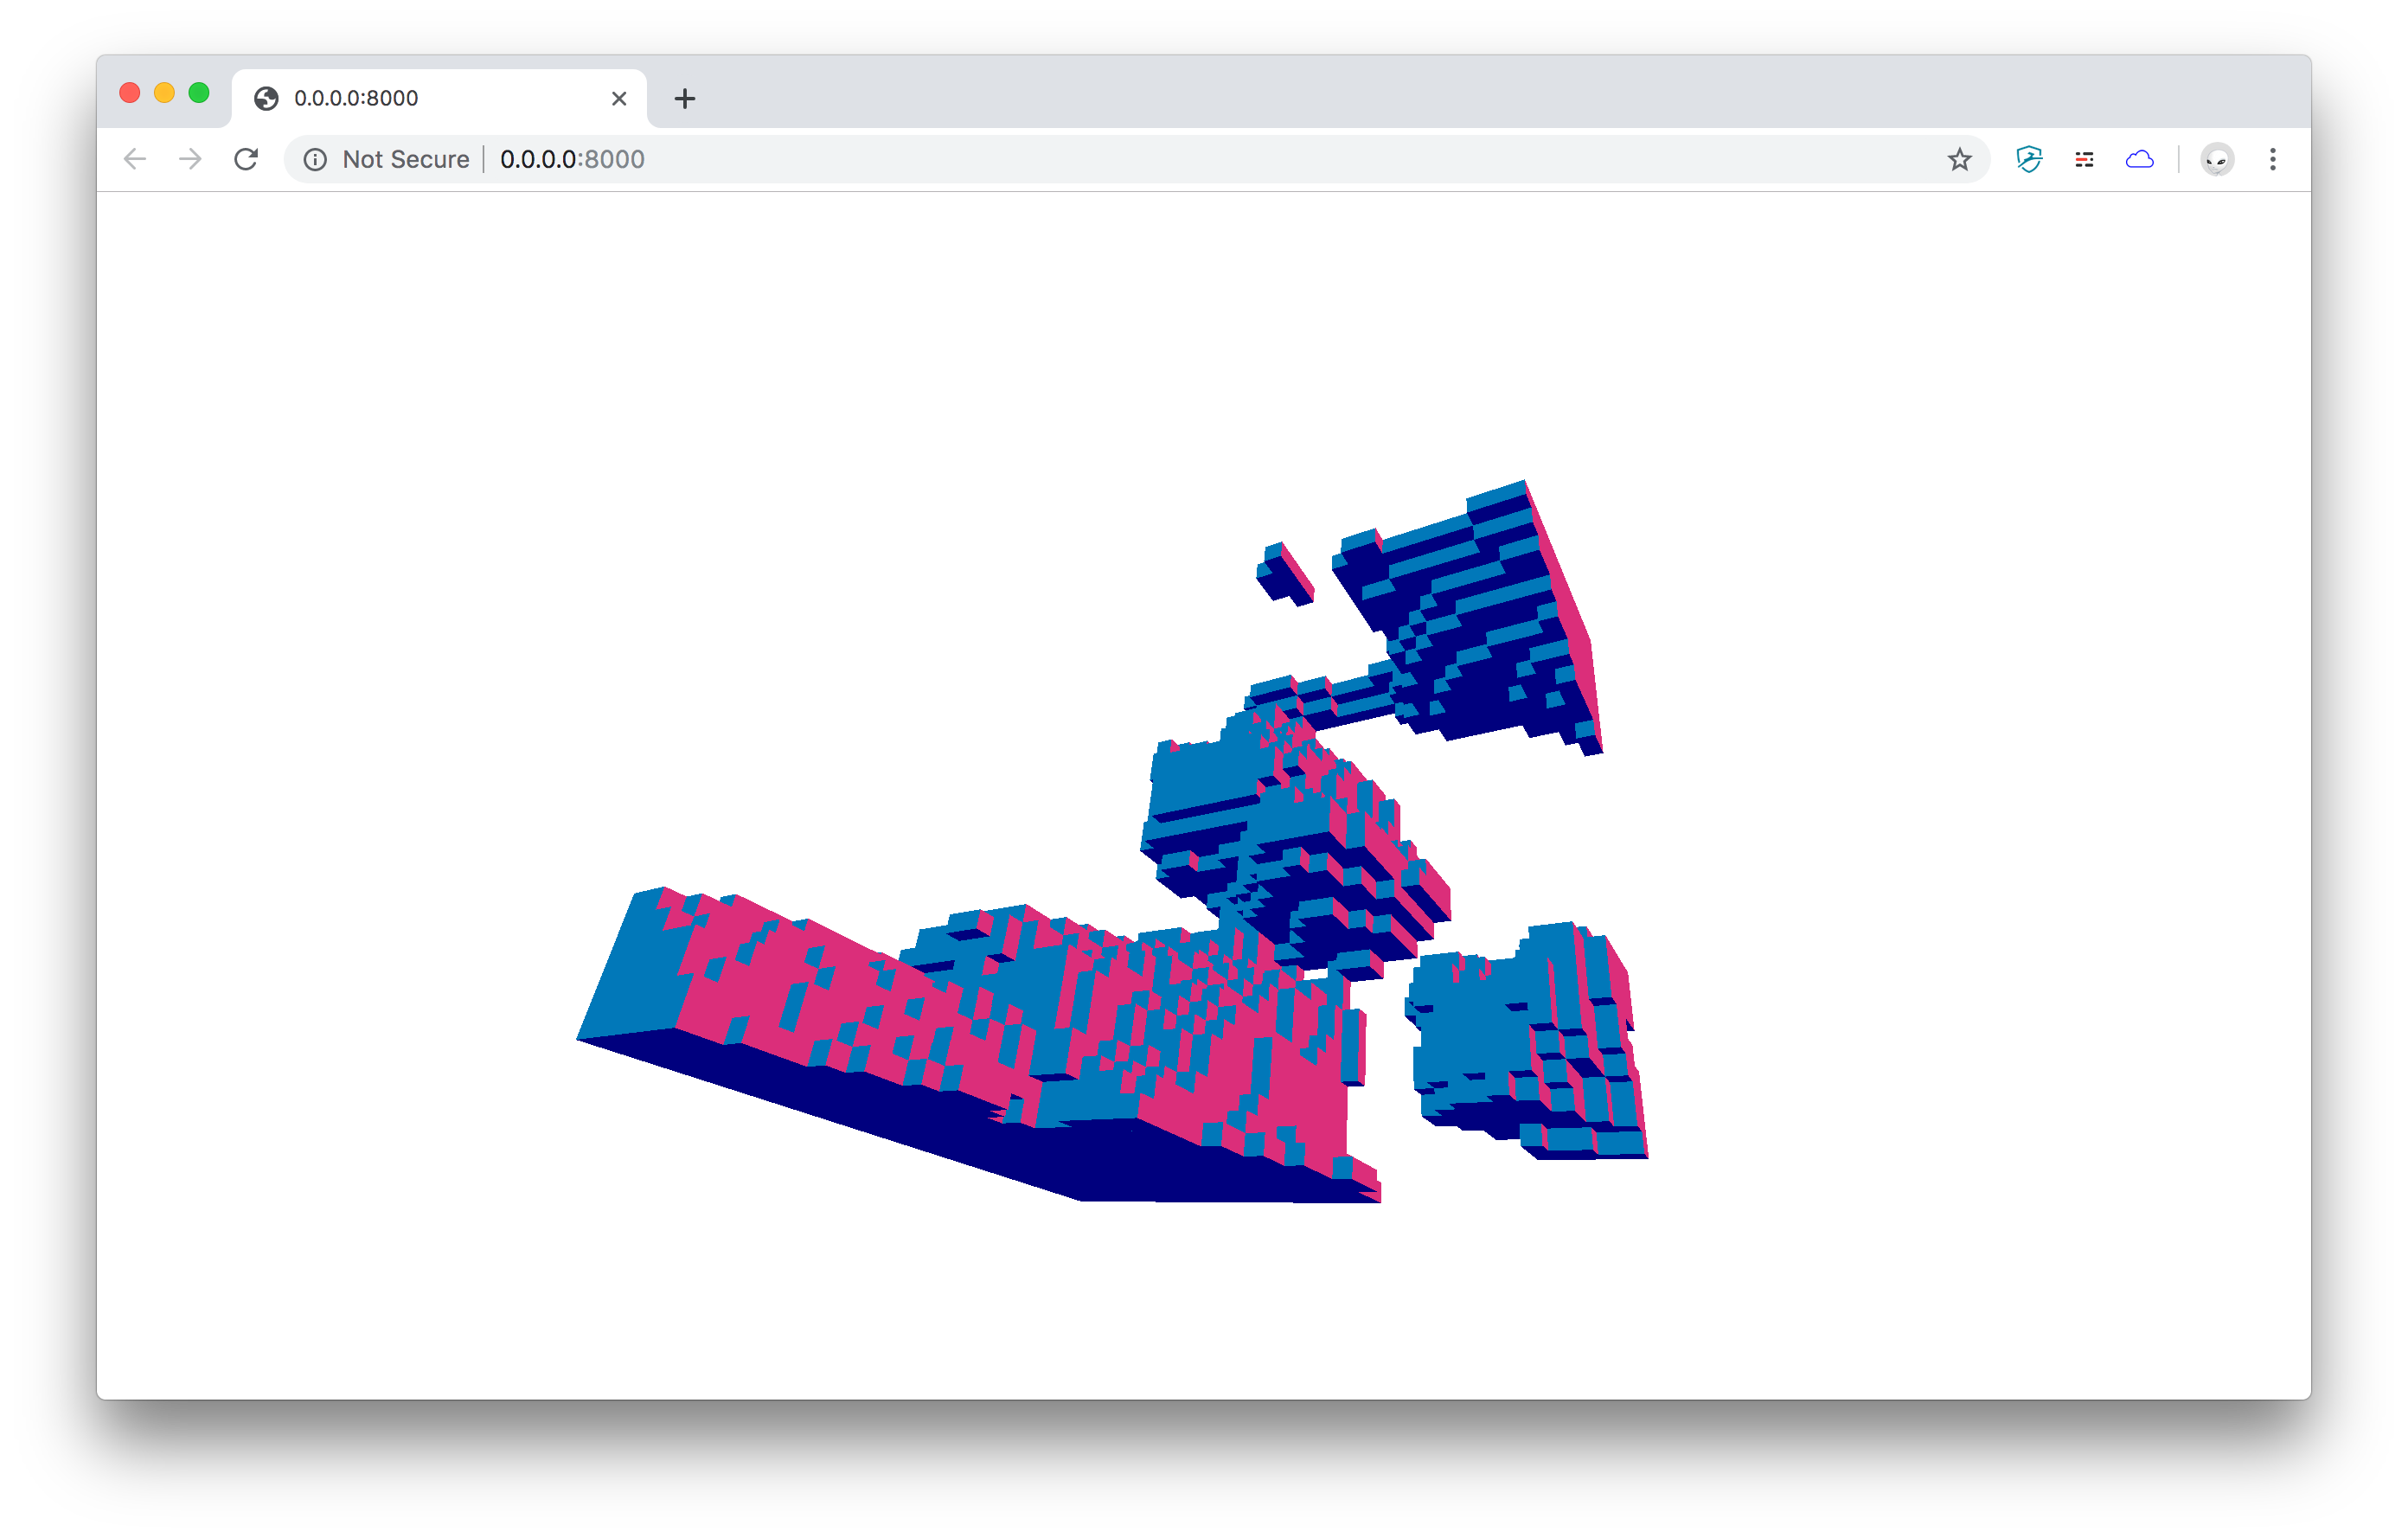Bookmark this page with the star icon
Image resolution: width=2408 pixels, height=1538 pixels.
click(1959, 159)
